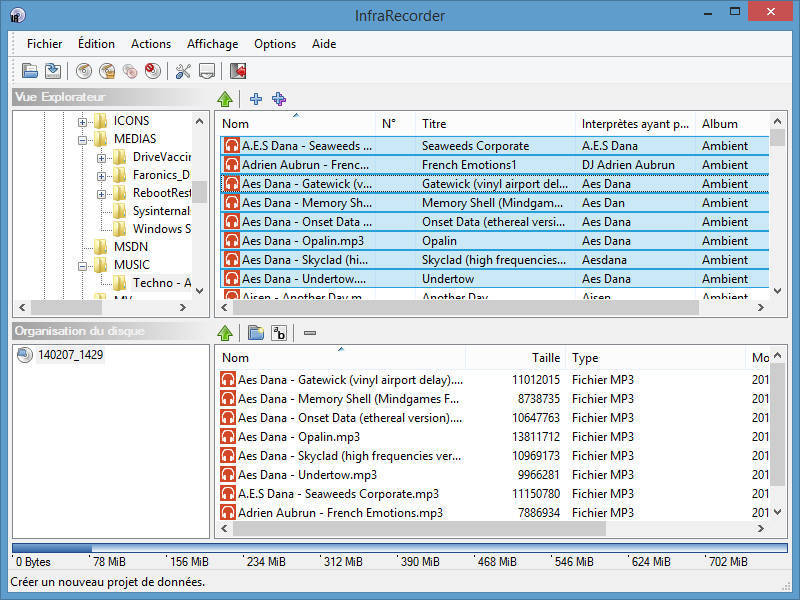Click the InfraRecorder title bar app icon
The height and width of the screenshot is (600, 800).
(17, 15)
